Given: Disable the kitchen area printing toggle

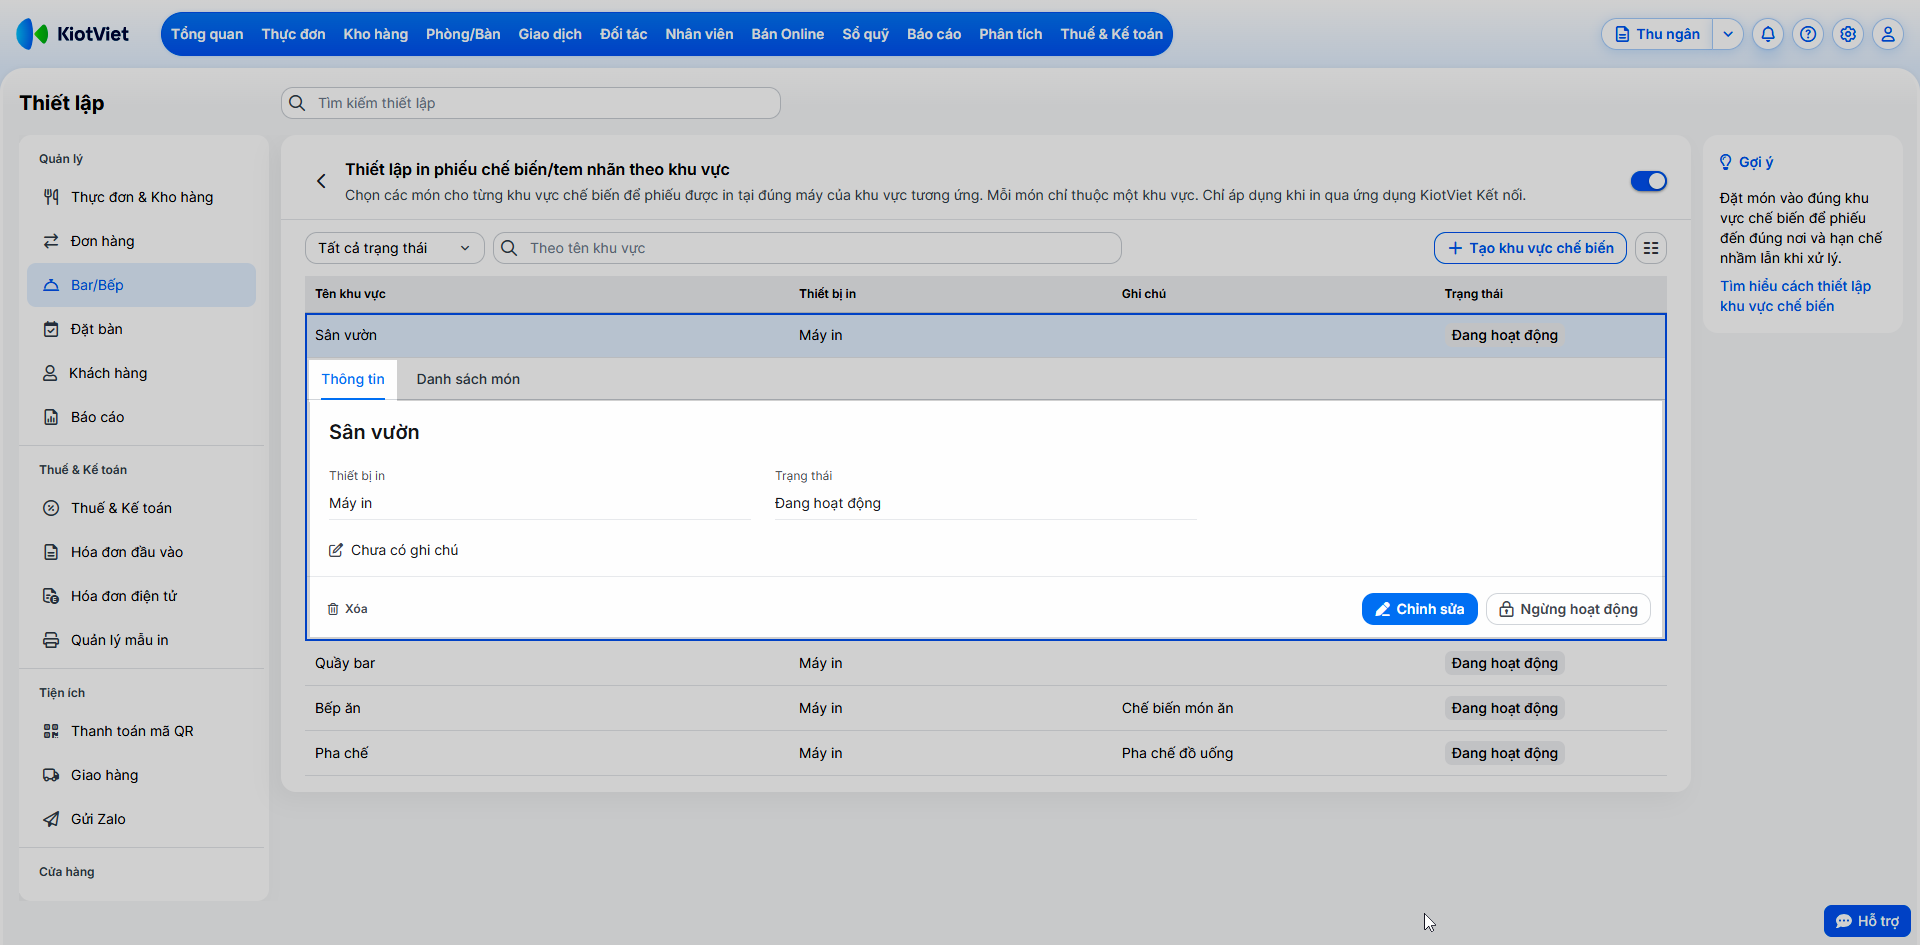Looking at the screenshot, I should (1649, 181).
